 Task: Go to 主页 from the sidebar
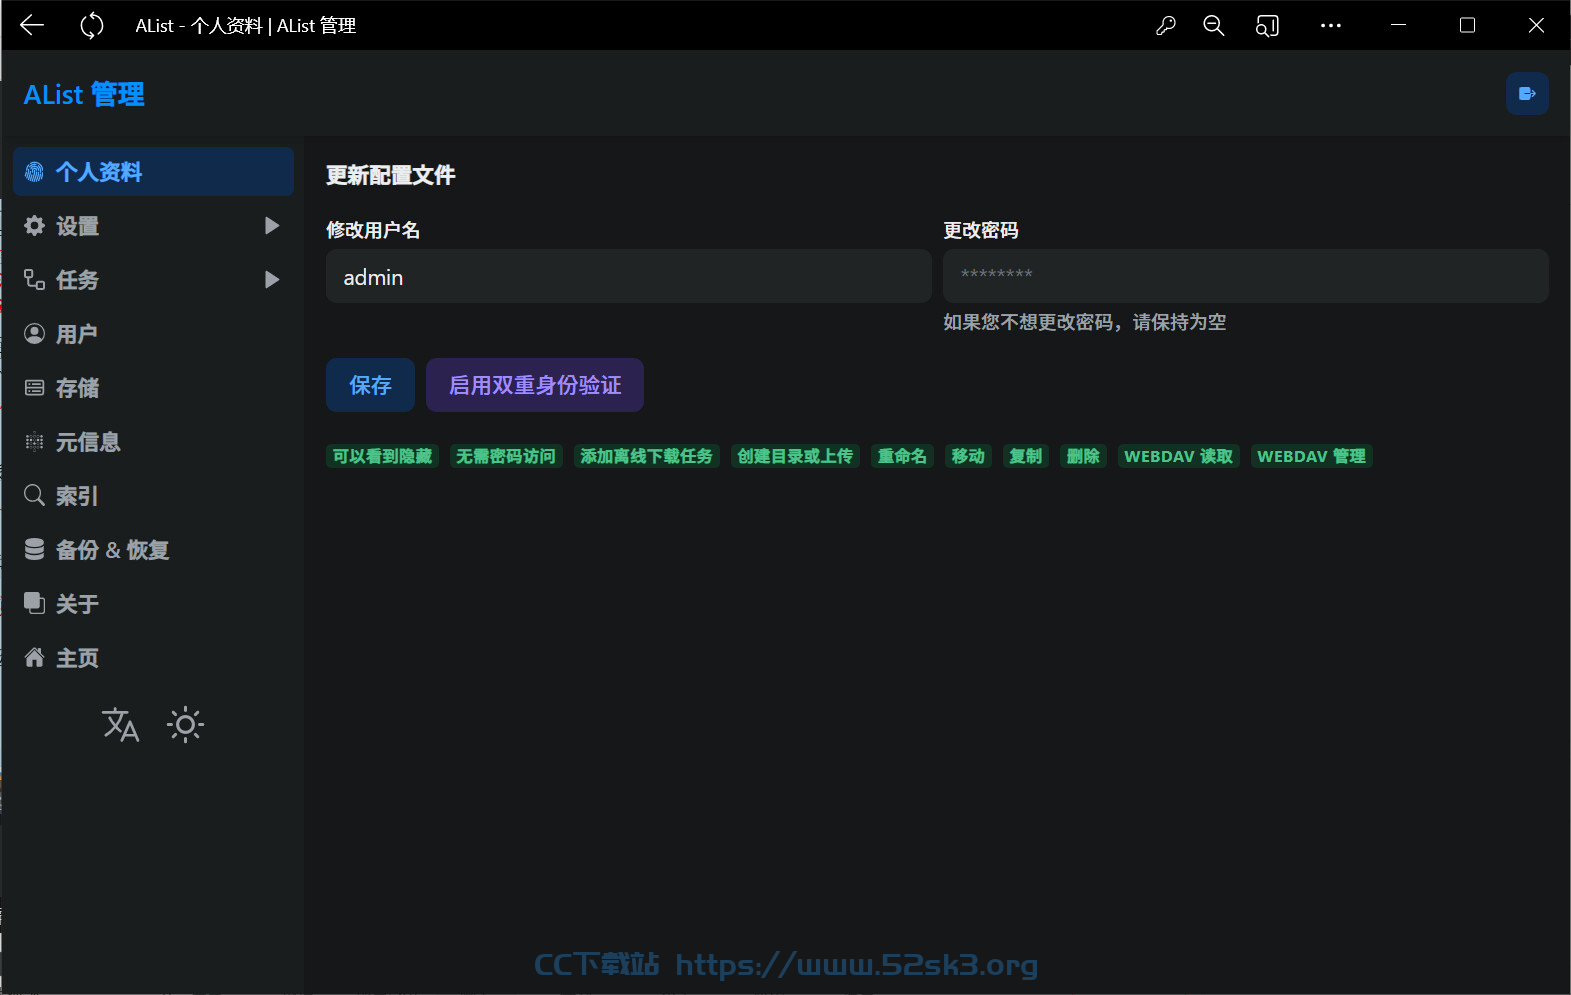(154, 658)
